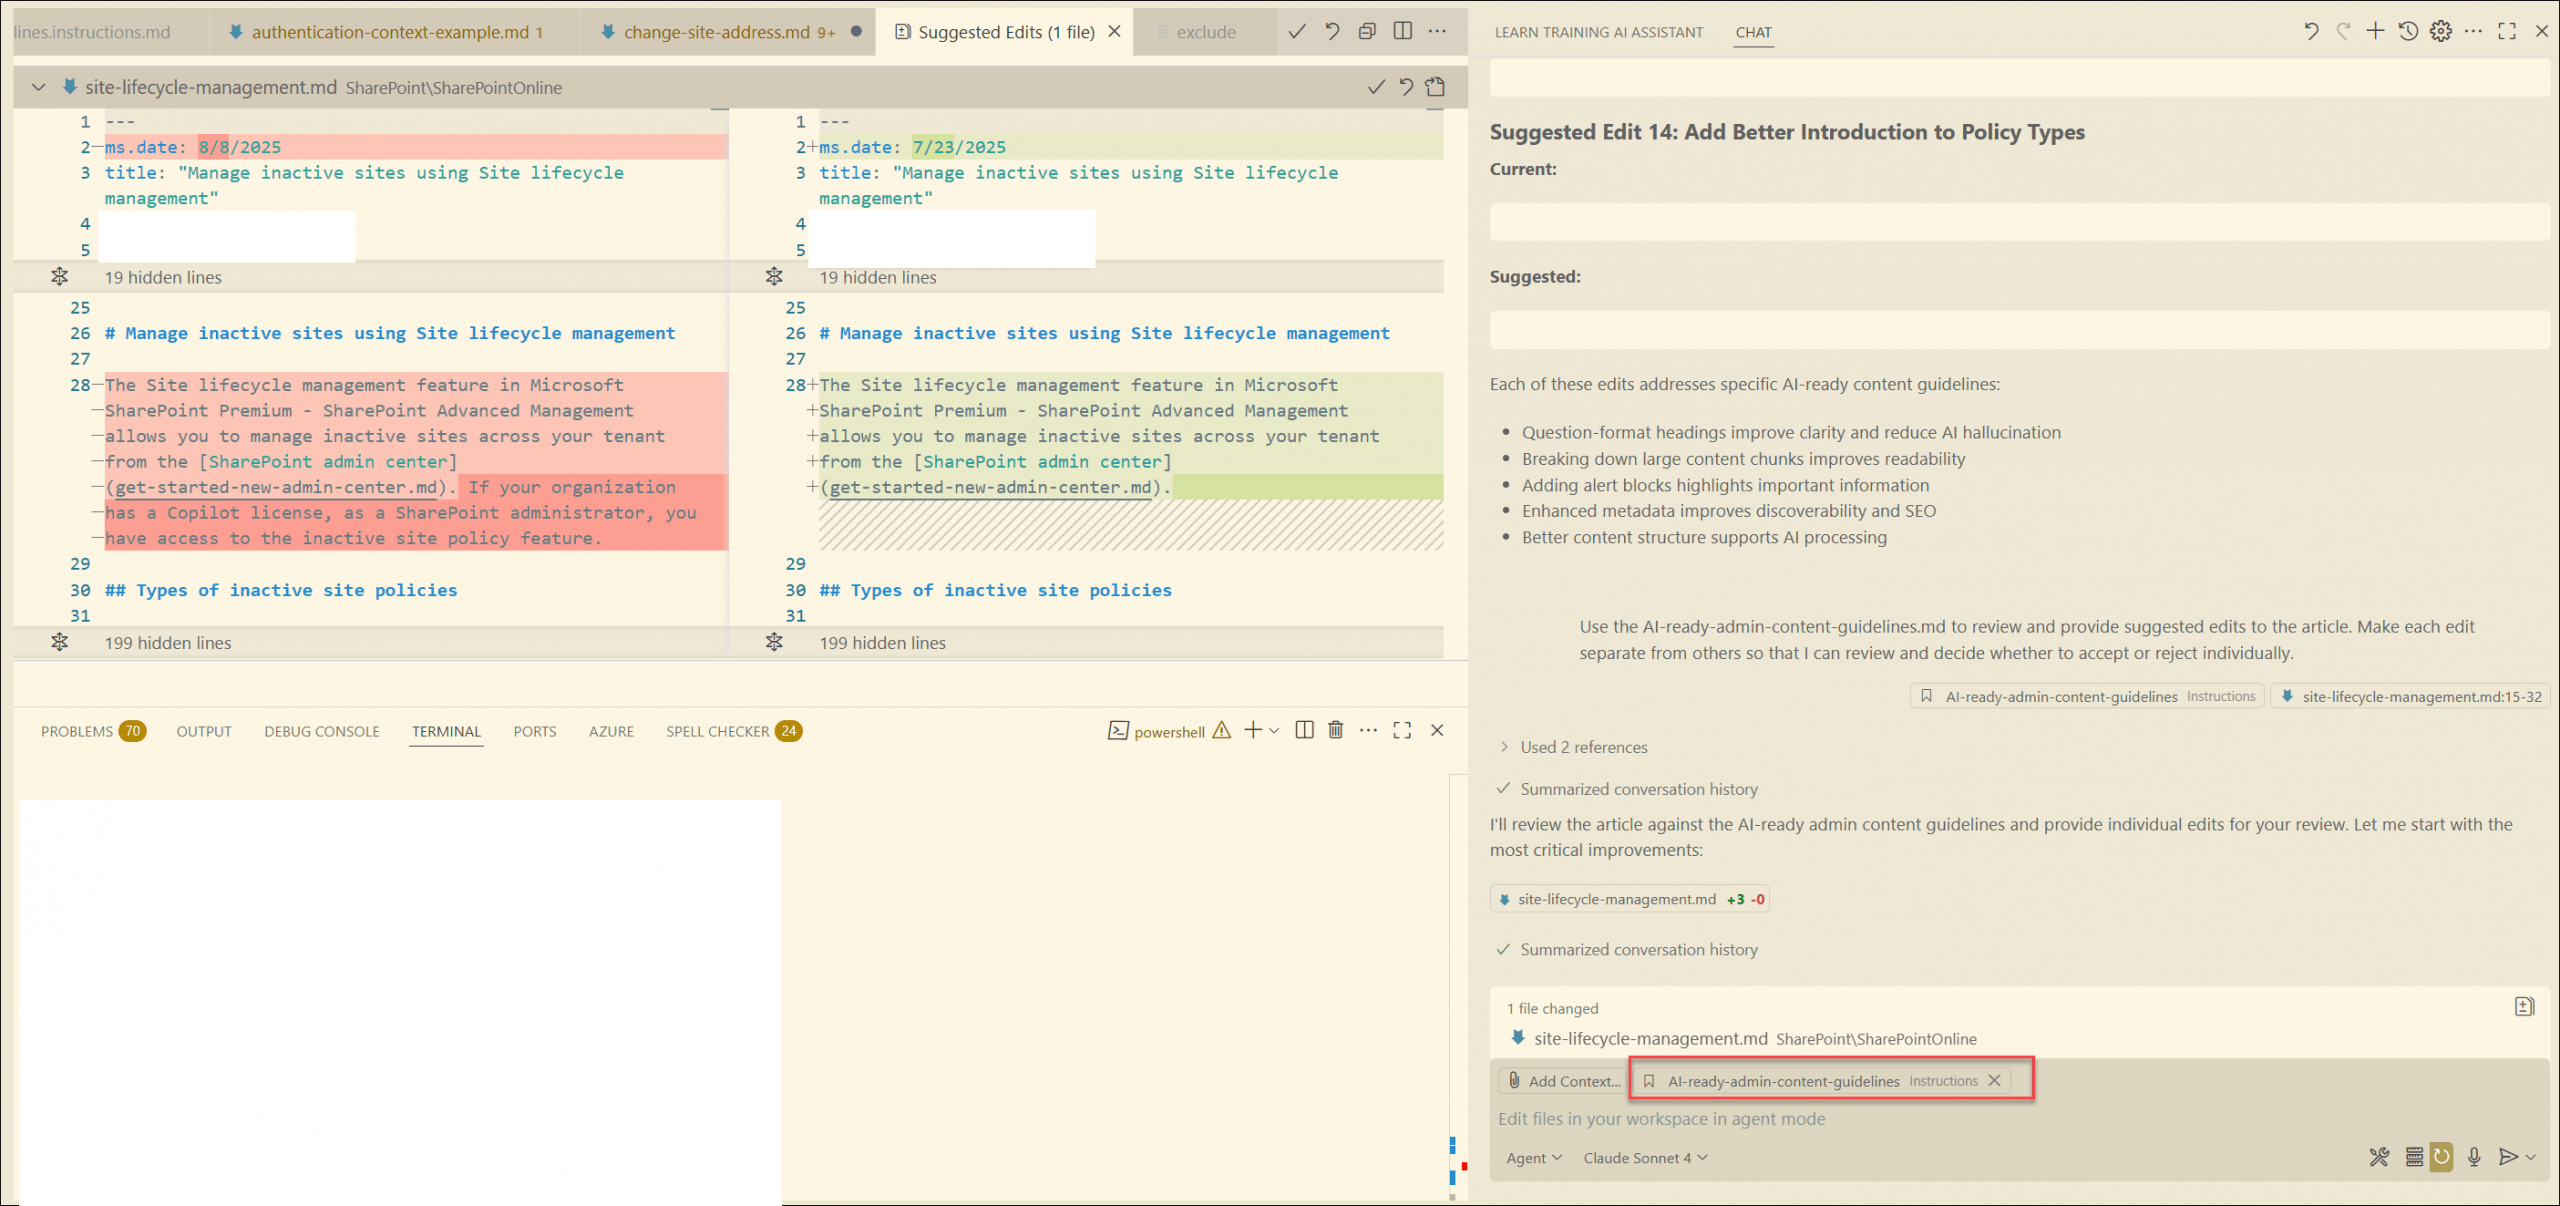Toggle the highlighted auto-refresh icon in the chat input
2560x1206 pixels.
(2442, 1157)
